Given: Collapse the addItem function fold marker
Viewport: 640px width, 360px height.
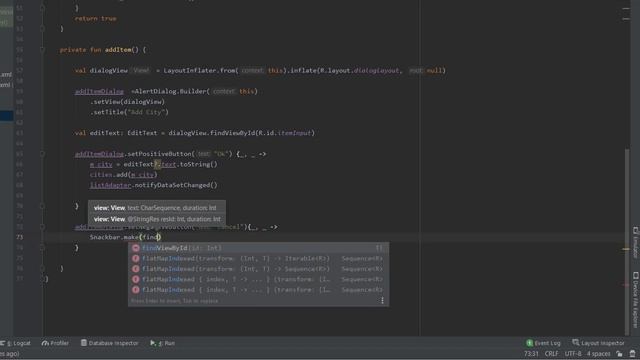Looking at the screenshot, I should pyautogui.click(x=42, y=50).
